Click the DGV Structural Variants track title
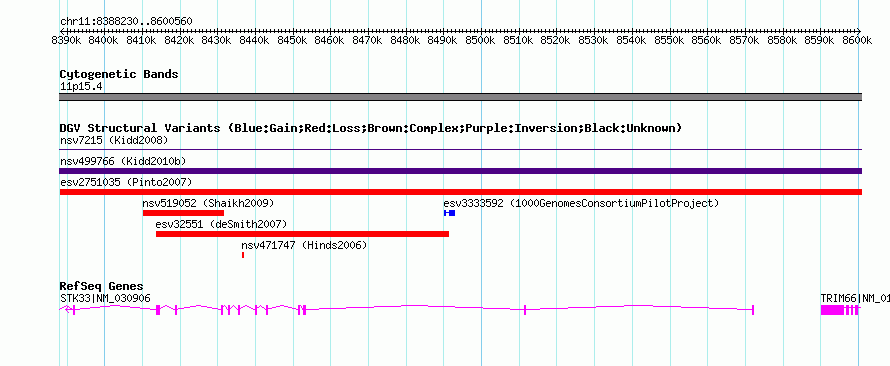The image size is (890, 366). 371,128
